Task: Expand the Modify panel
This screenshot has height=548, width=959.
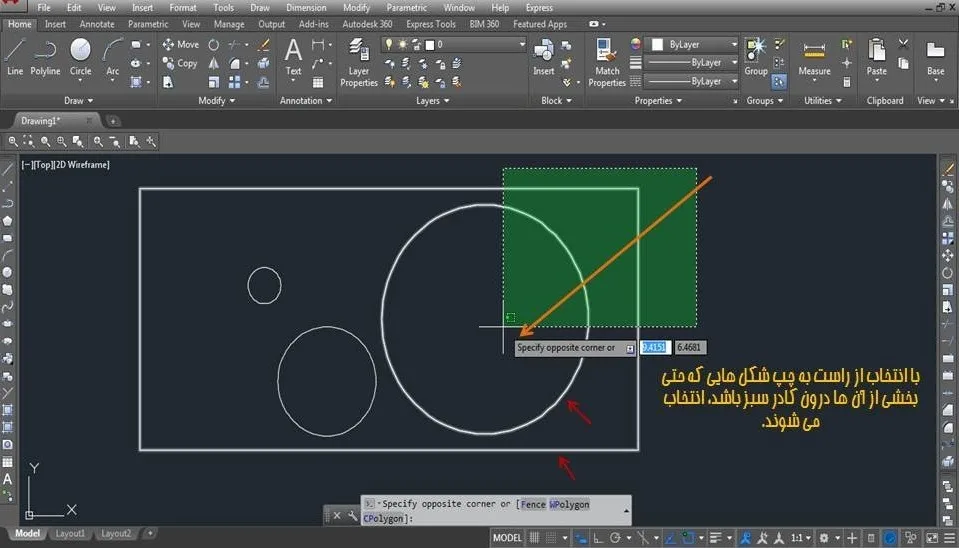Action: pyautogui.click(x=217, y=100)
